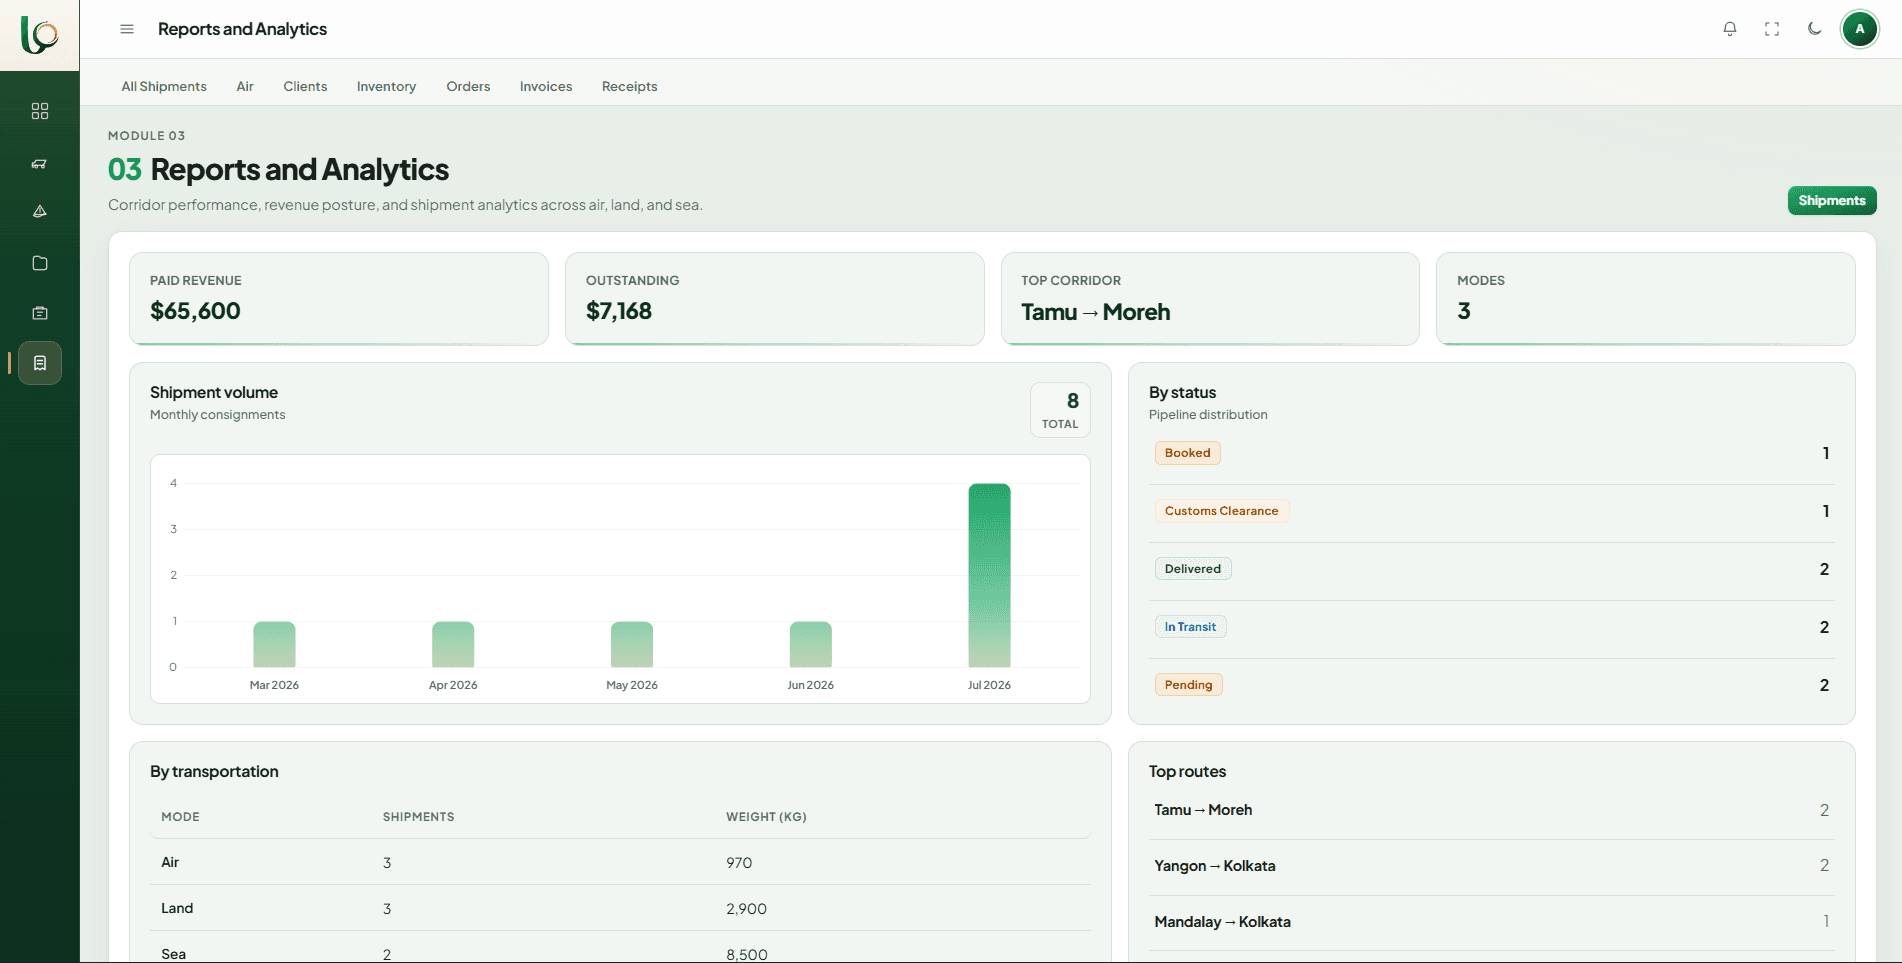Click the Customs Clearance status badge
This screenshot has width=1902, height=963.
(1221, 511)
